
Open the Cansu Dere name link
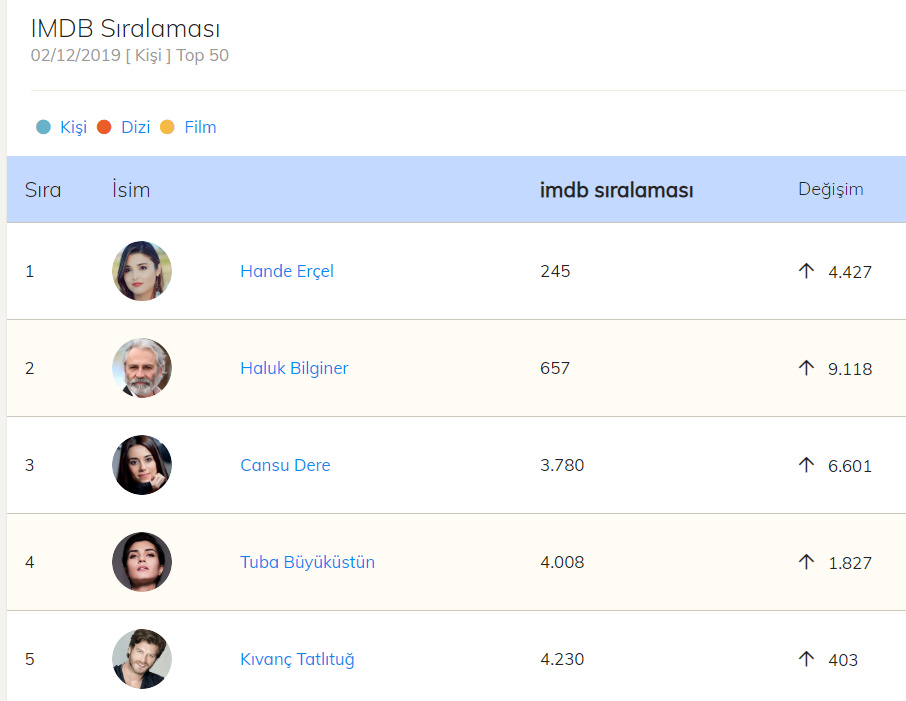tap(285, 465)
